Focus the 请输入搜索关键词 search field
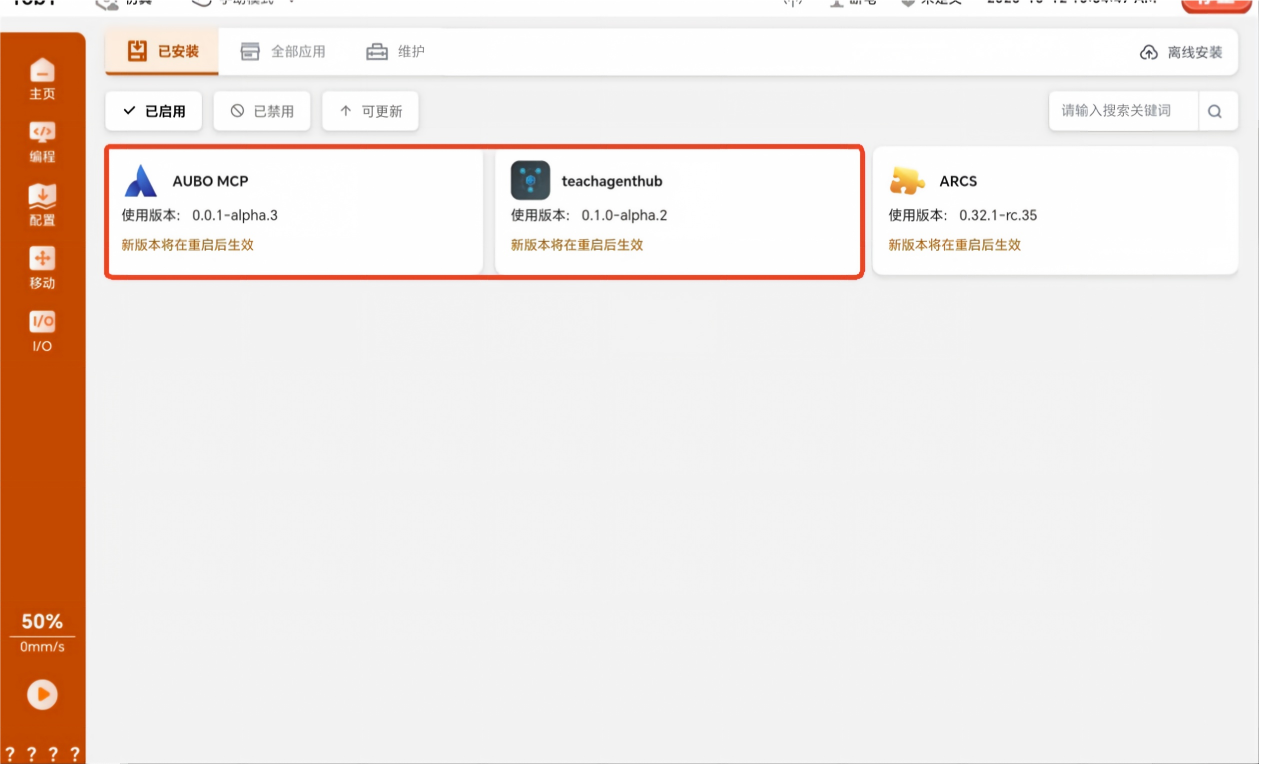Screen dimensions: 1261x765 coord(1124,111)
